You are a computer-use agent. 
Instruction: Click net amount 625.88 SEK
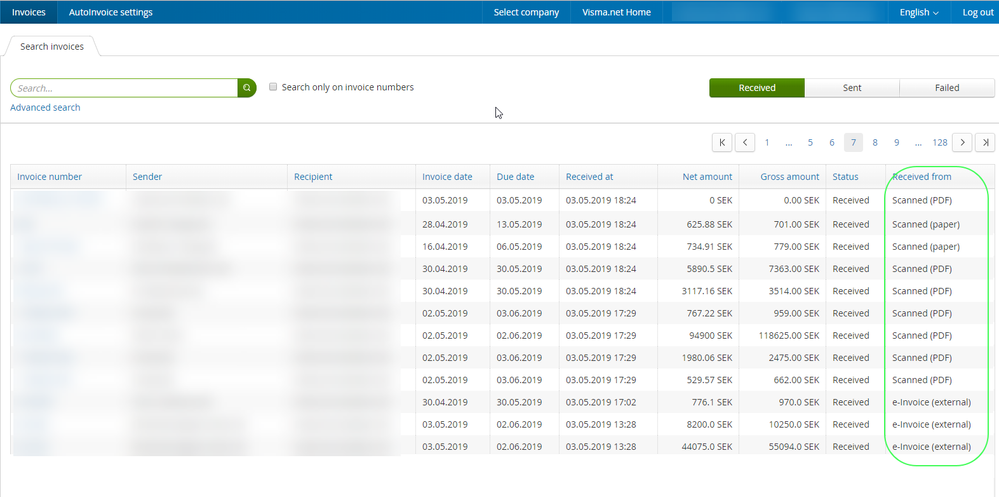[x=709, y=224]
